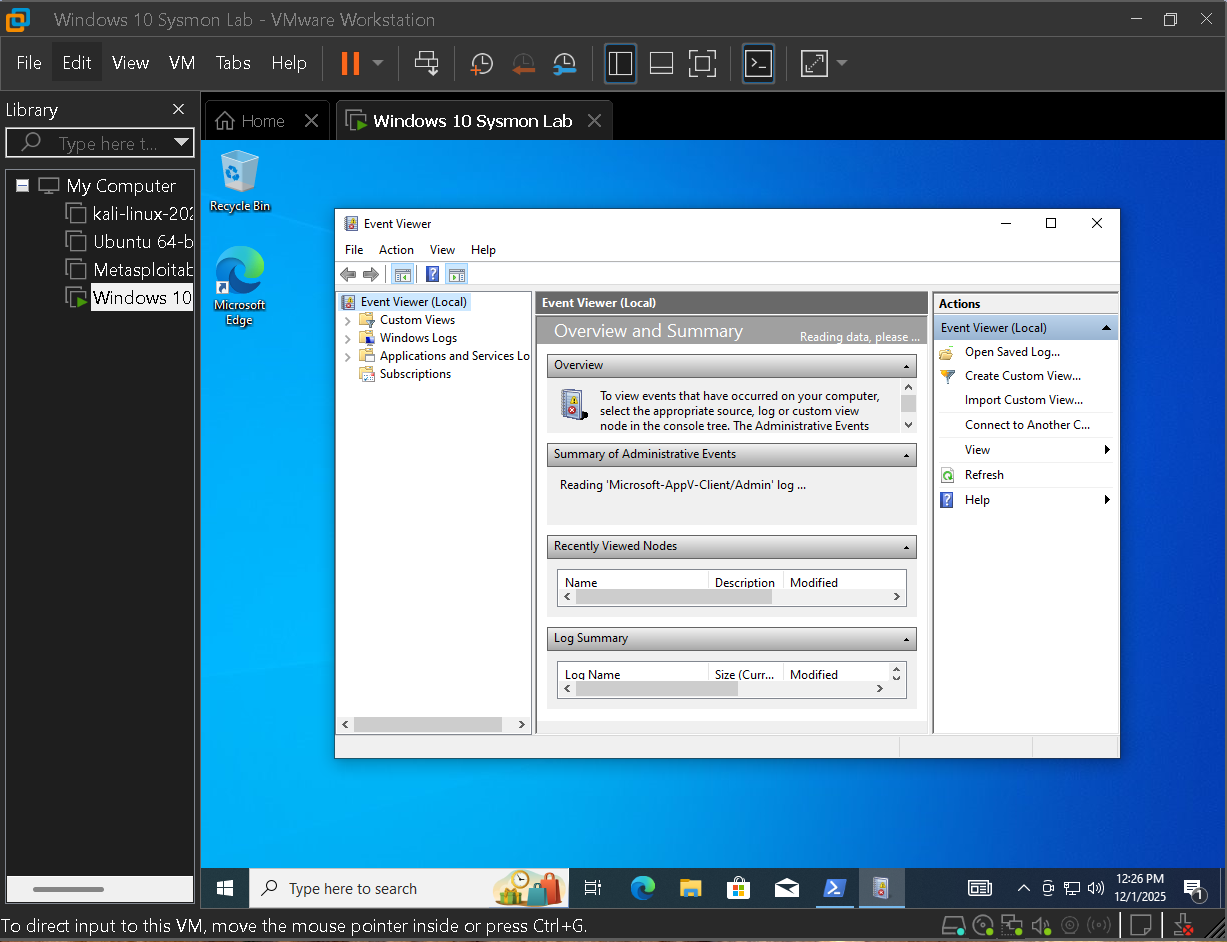Show or hide the Action pane
1227x942 pixels.
tap(457, 273)
